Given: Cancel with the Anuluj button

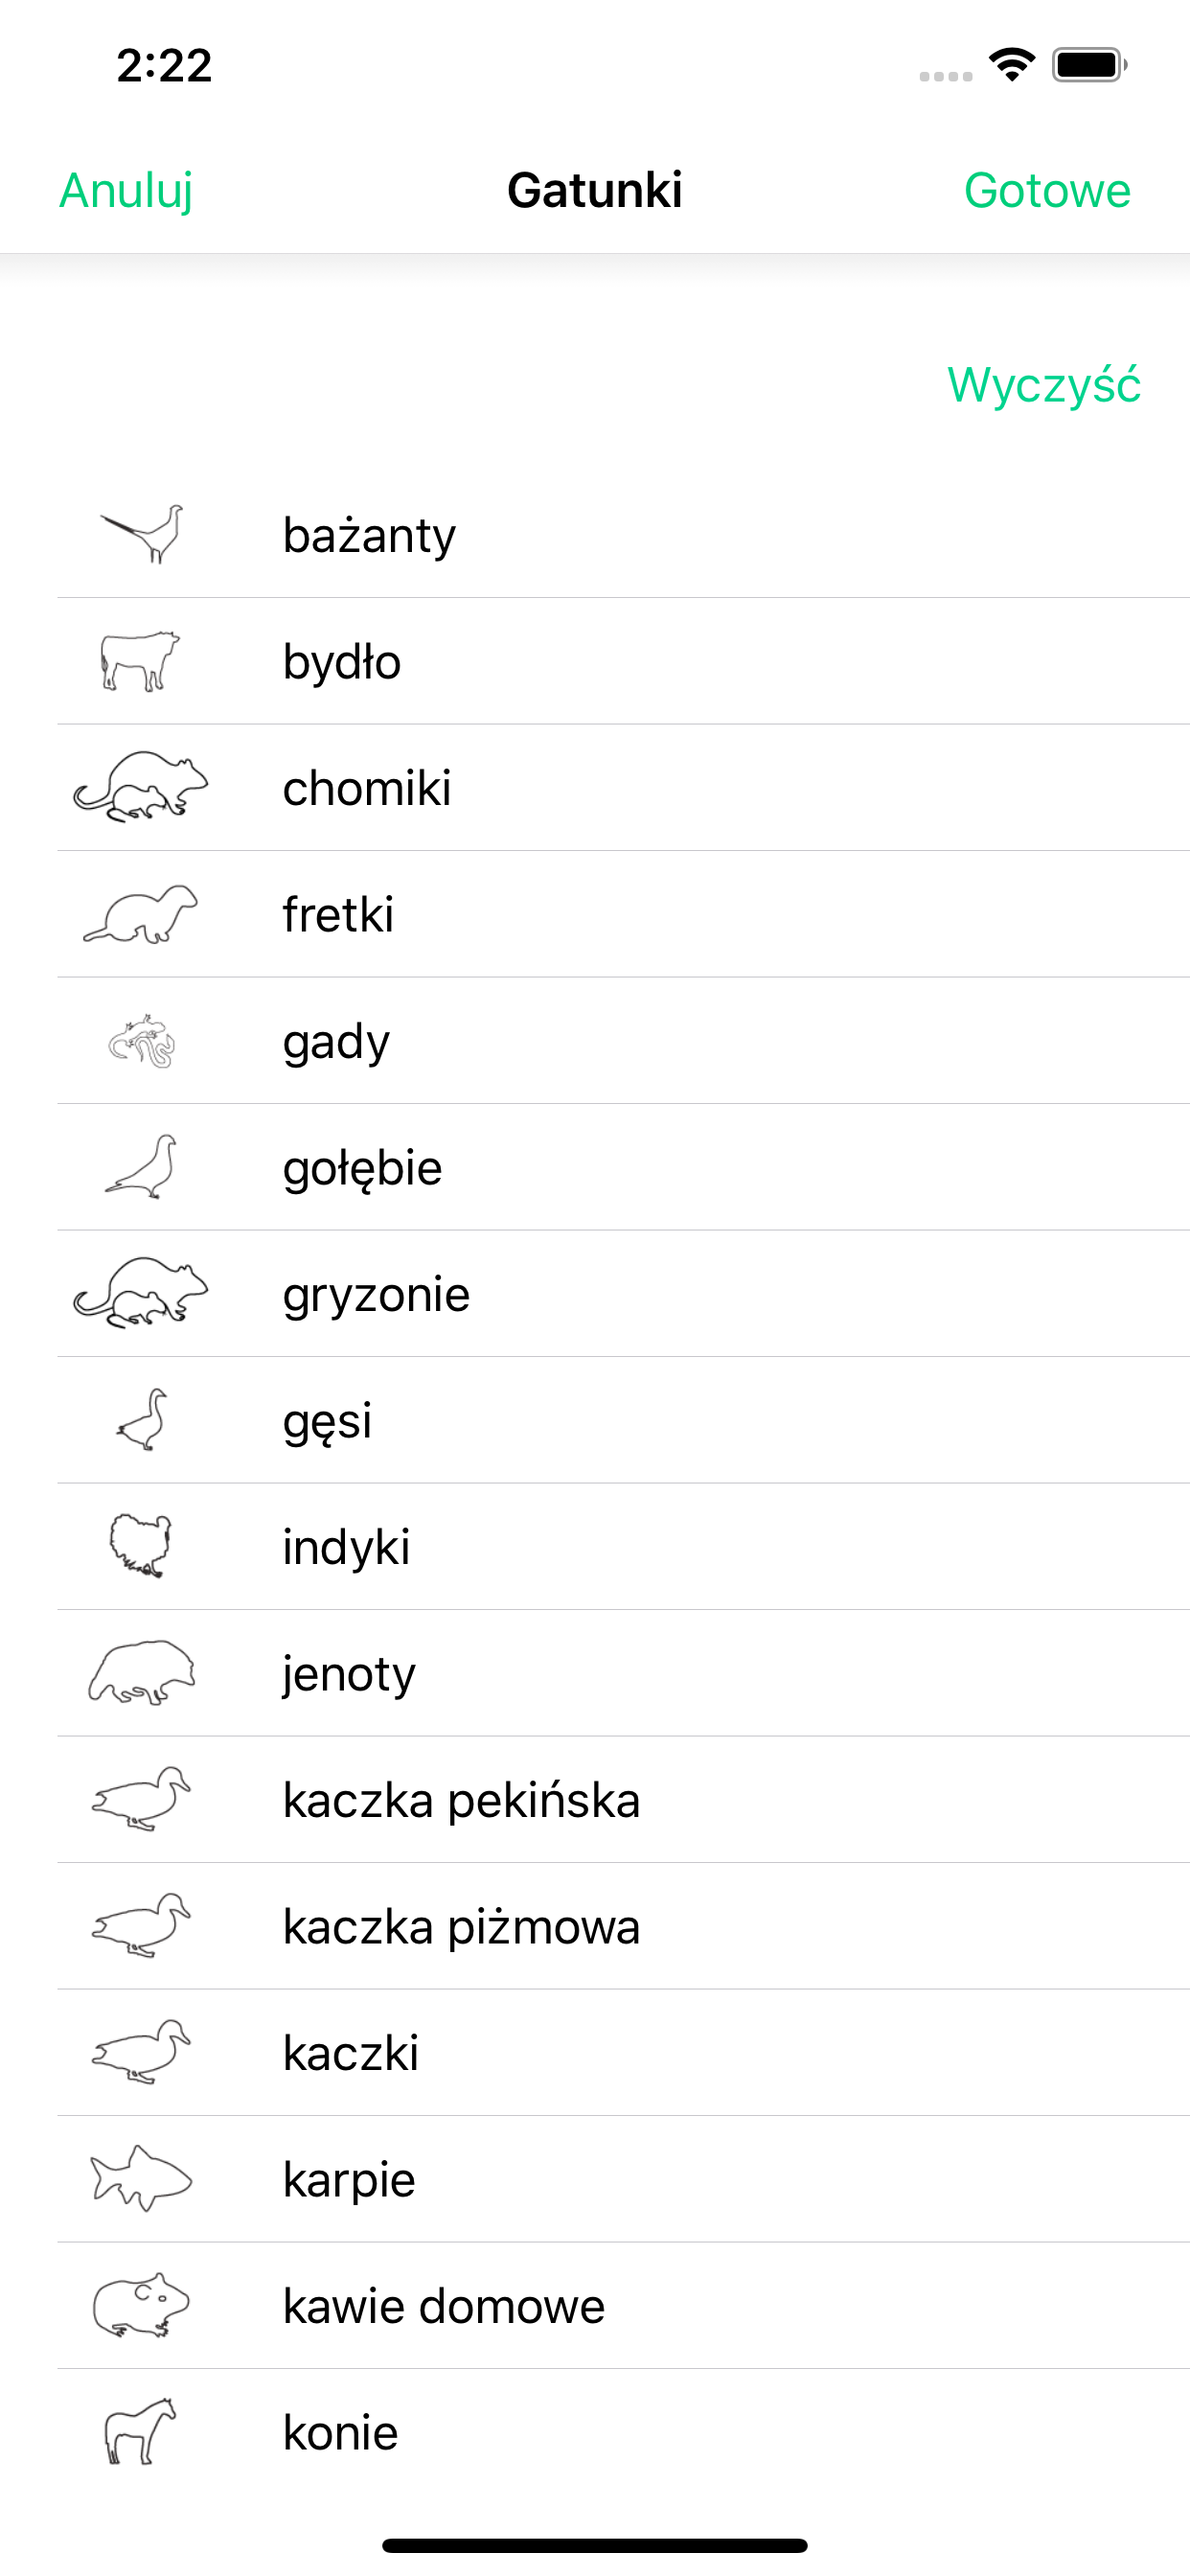Looking at the screenshot, I should (126, 190).
